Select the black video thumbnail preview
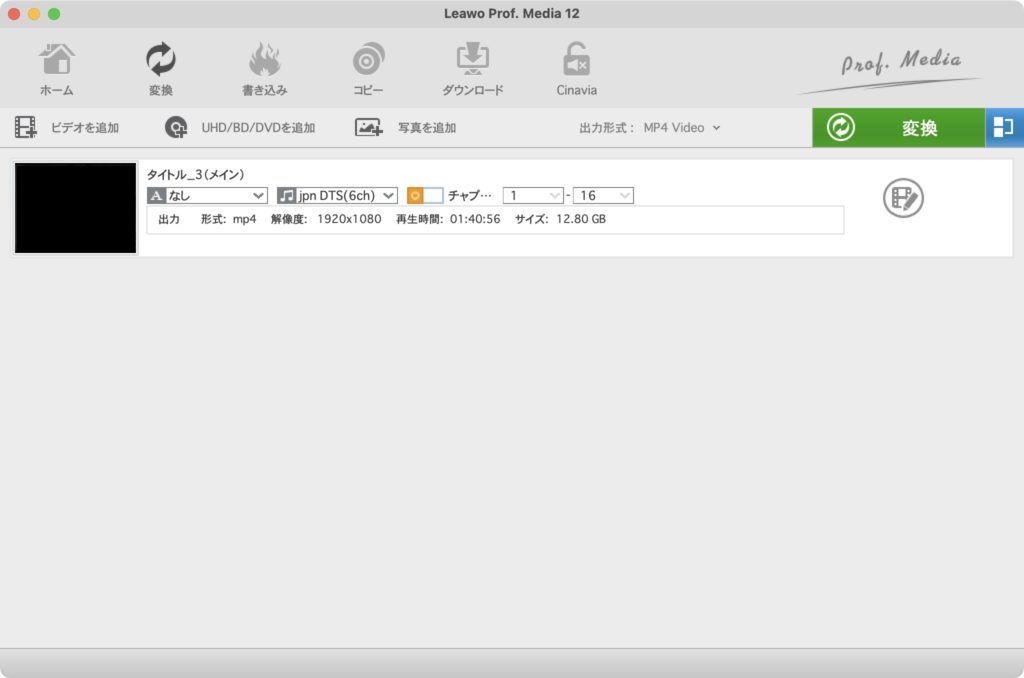Viewport: 1024px width, 678px height. point(75,208)
